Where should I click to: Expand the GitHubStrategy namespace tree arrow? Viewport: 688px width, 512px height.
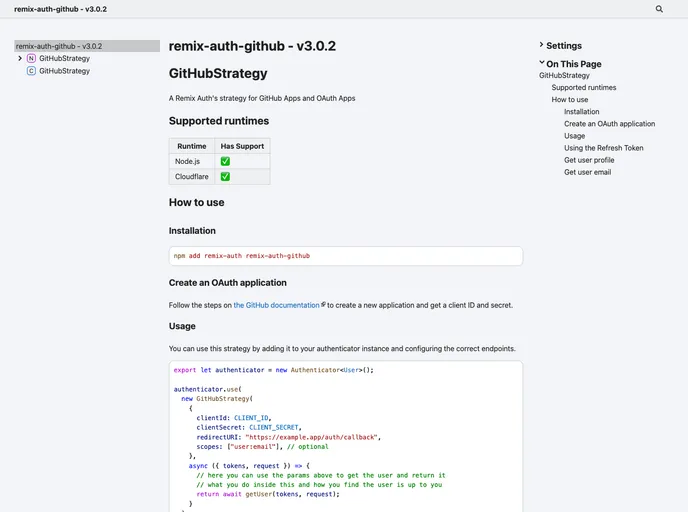tap(20, 58)
